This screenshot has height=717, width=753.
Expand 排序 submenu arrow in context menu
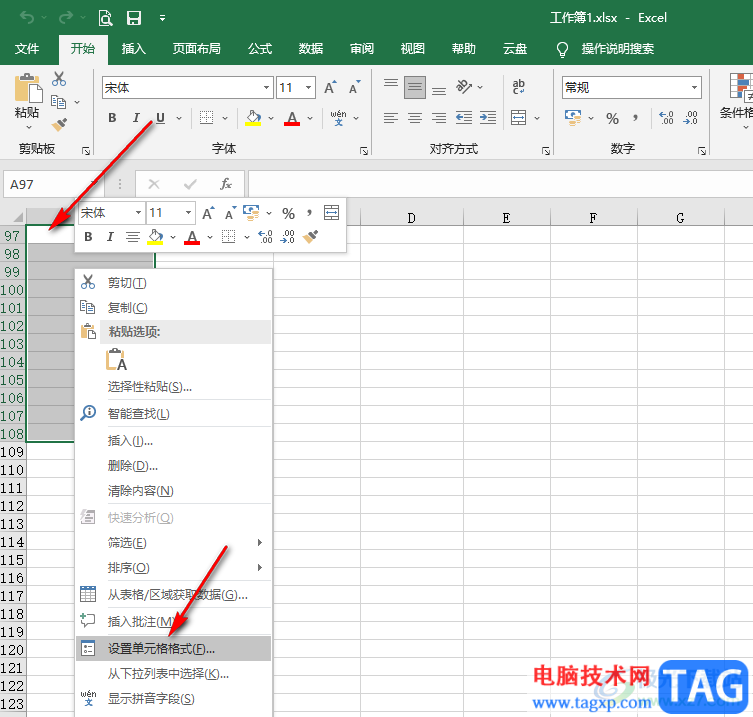point(260,568)
